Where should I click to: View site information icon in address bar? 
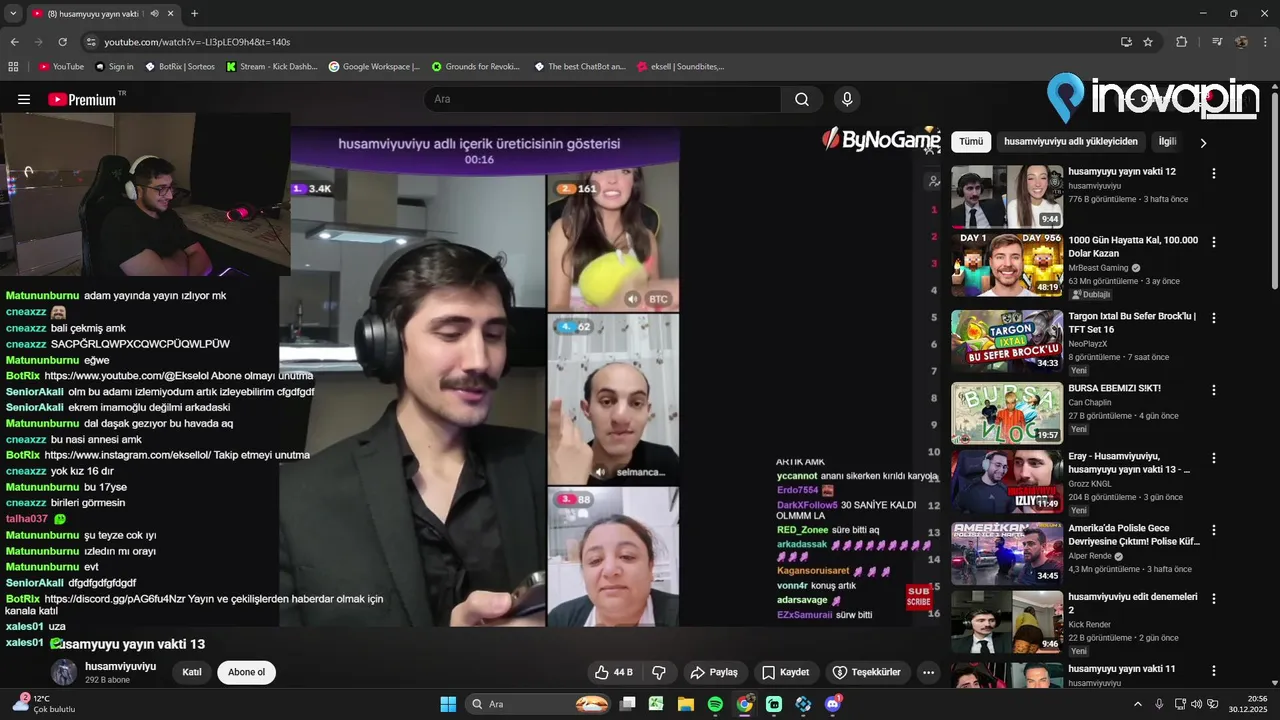point(91,42)
